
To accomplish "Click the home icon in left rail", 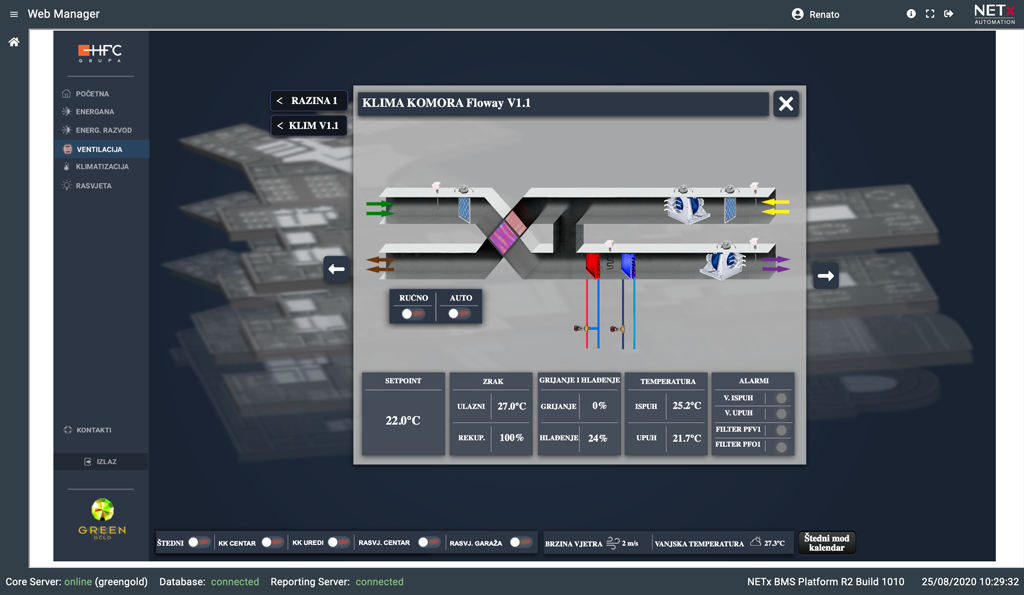I will point(14,42).
